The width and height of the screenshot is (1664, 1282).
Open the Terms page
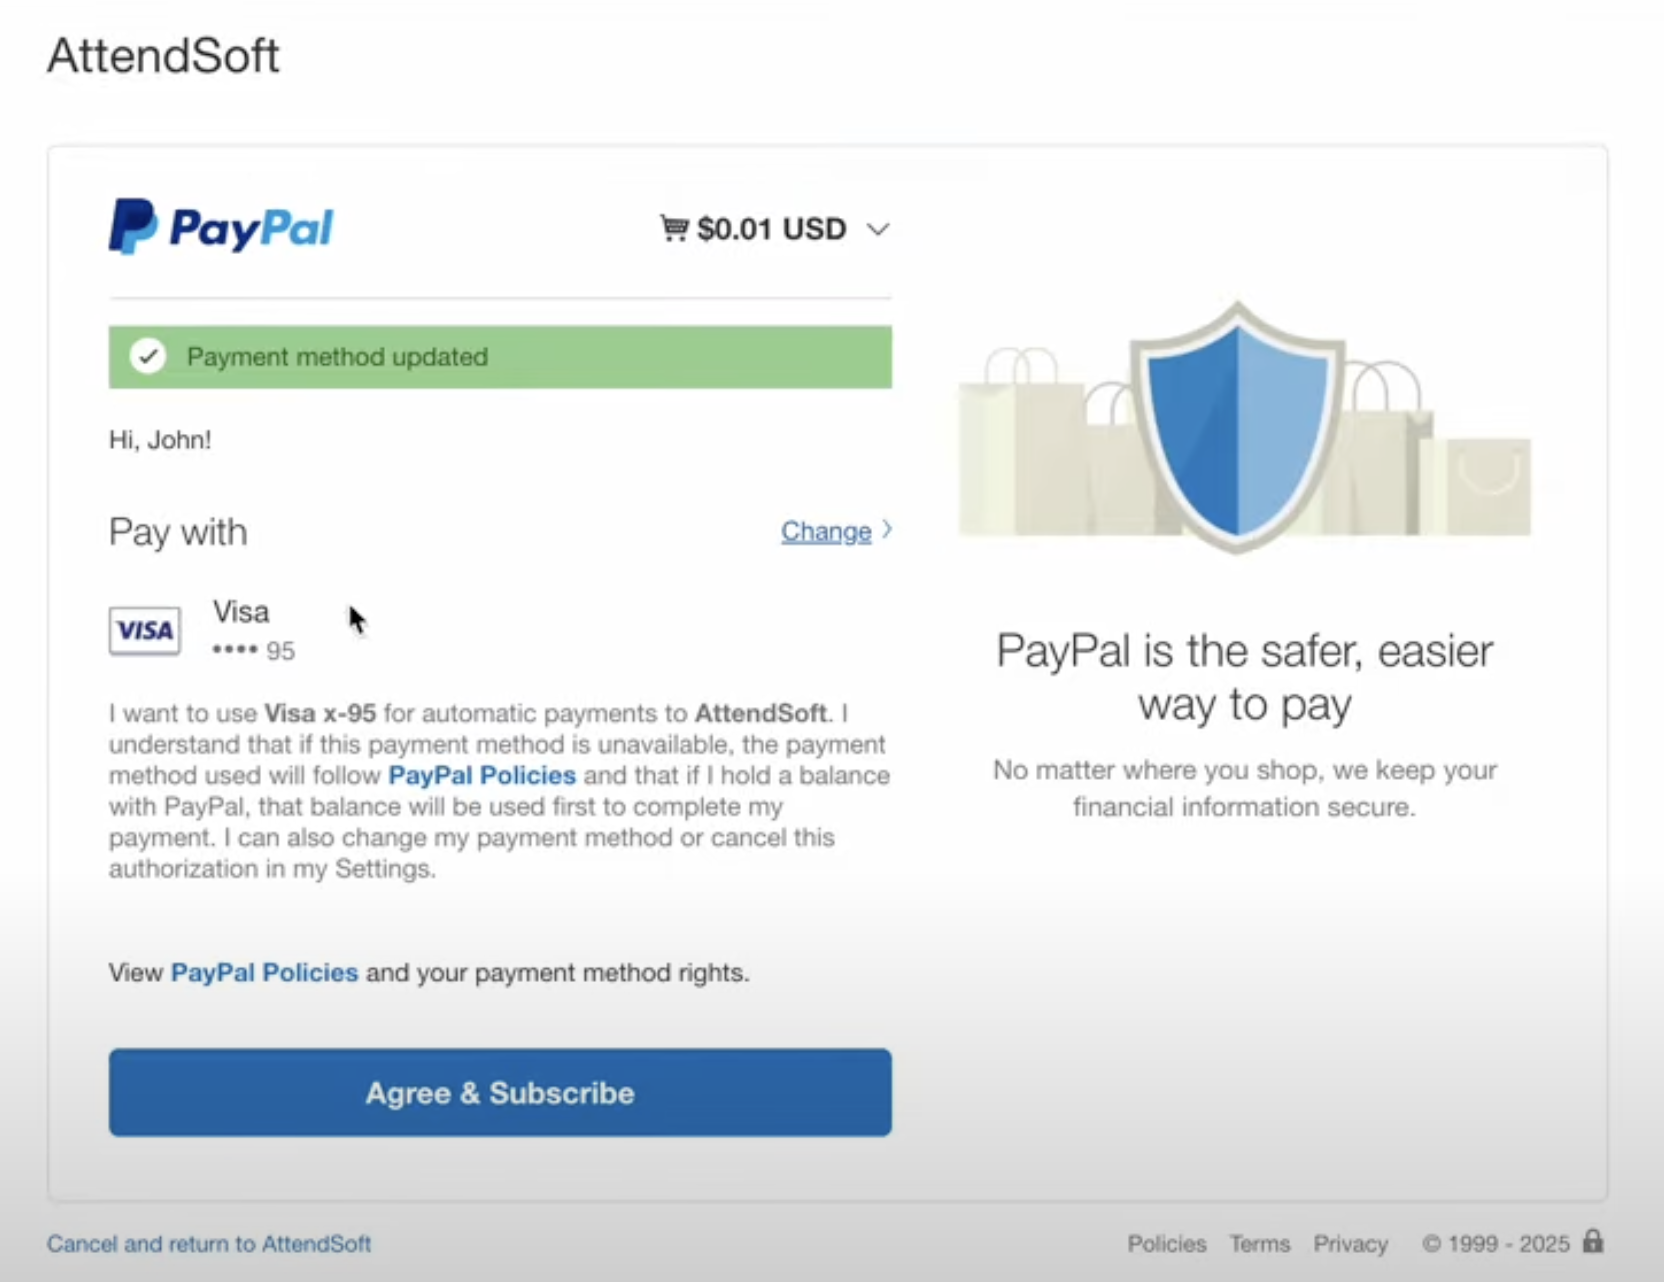pos(1259,1243)
